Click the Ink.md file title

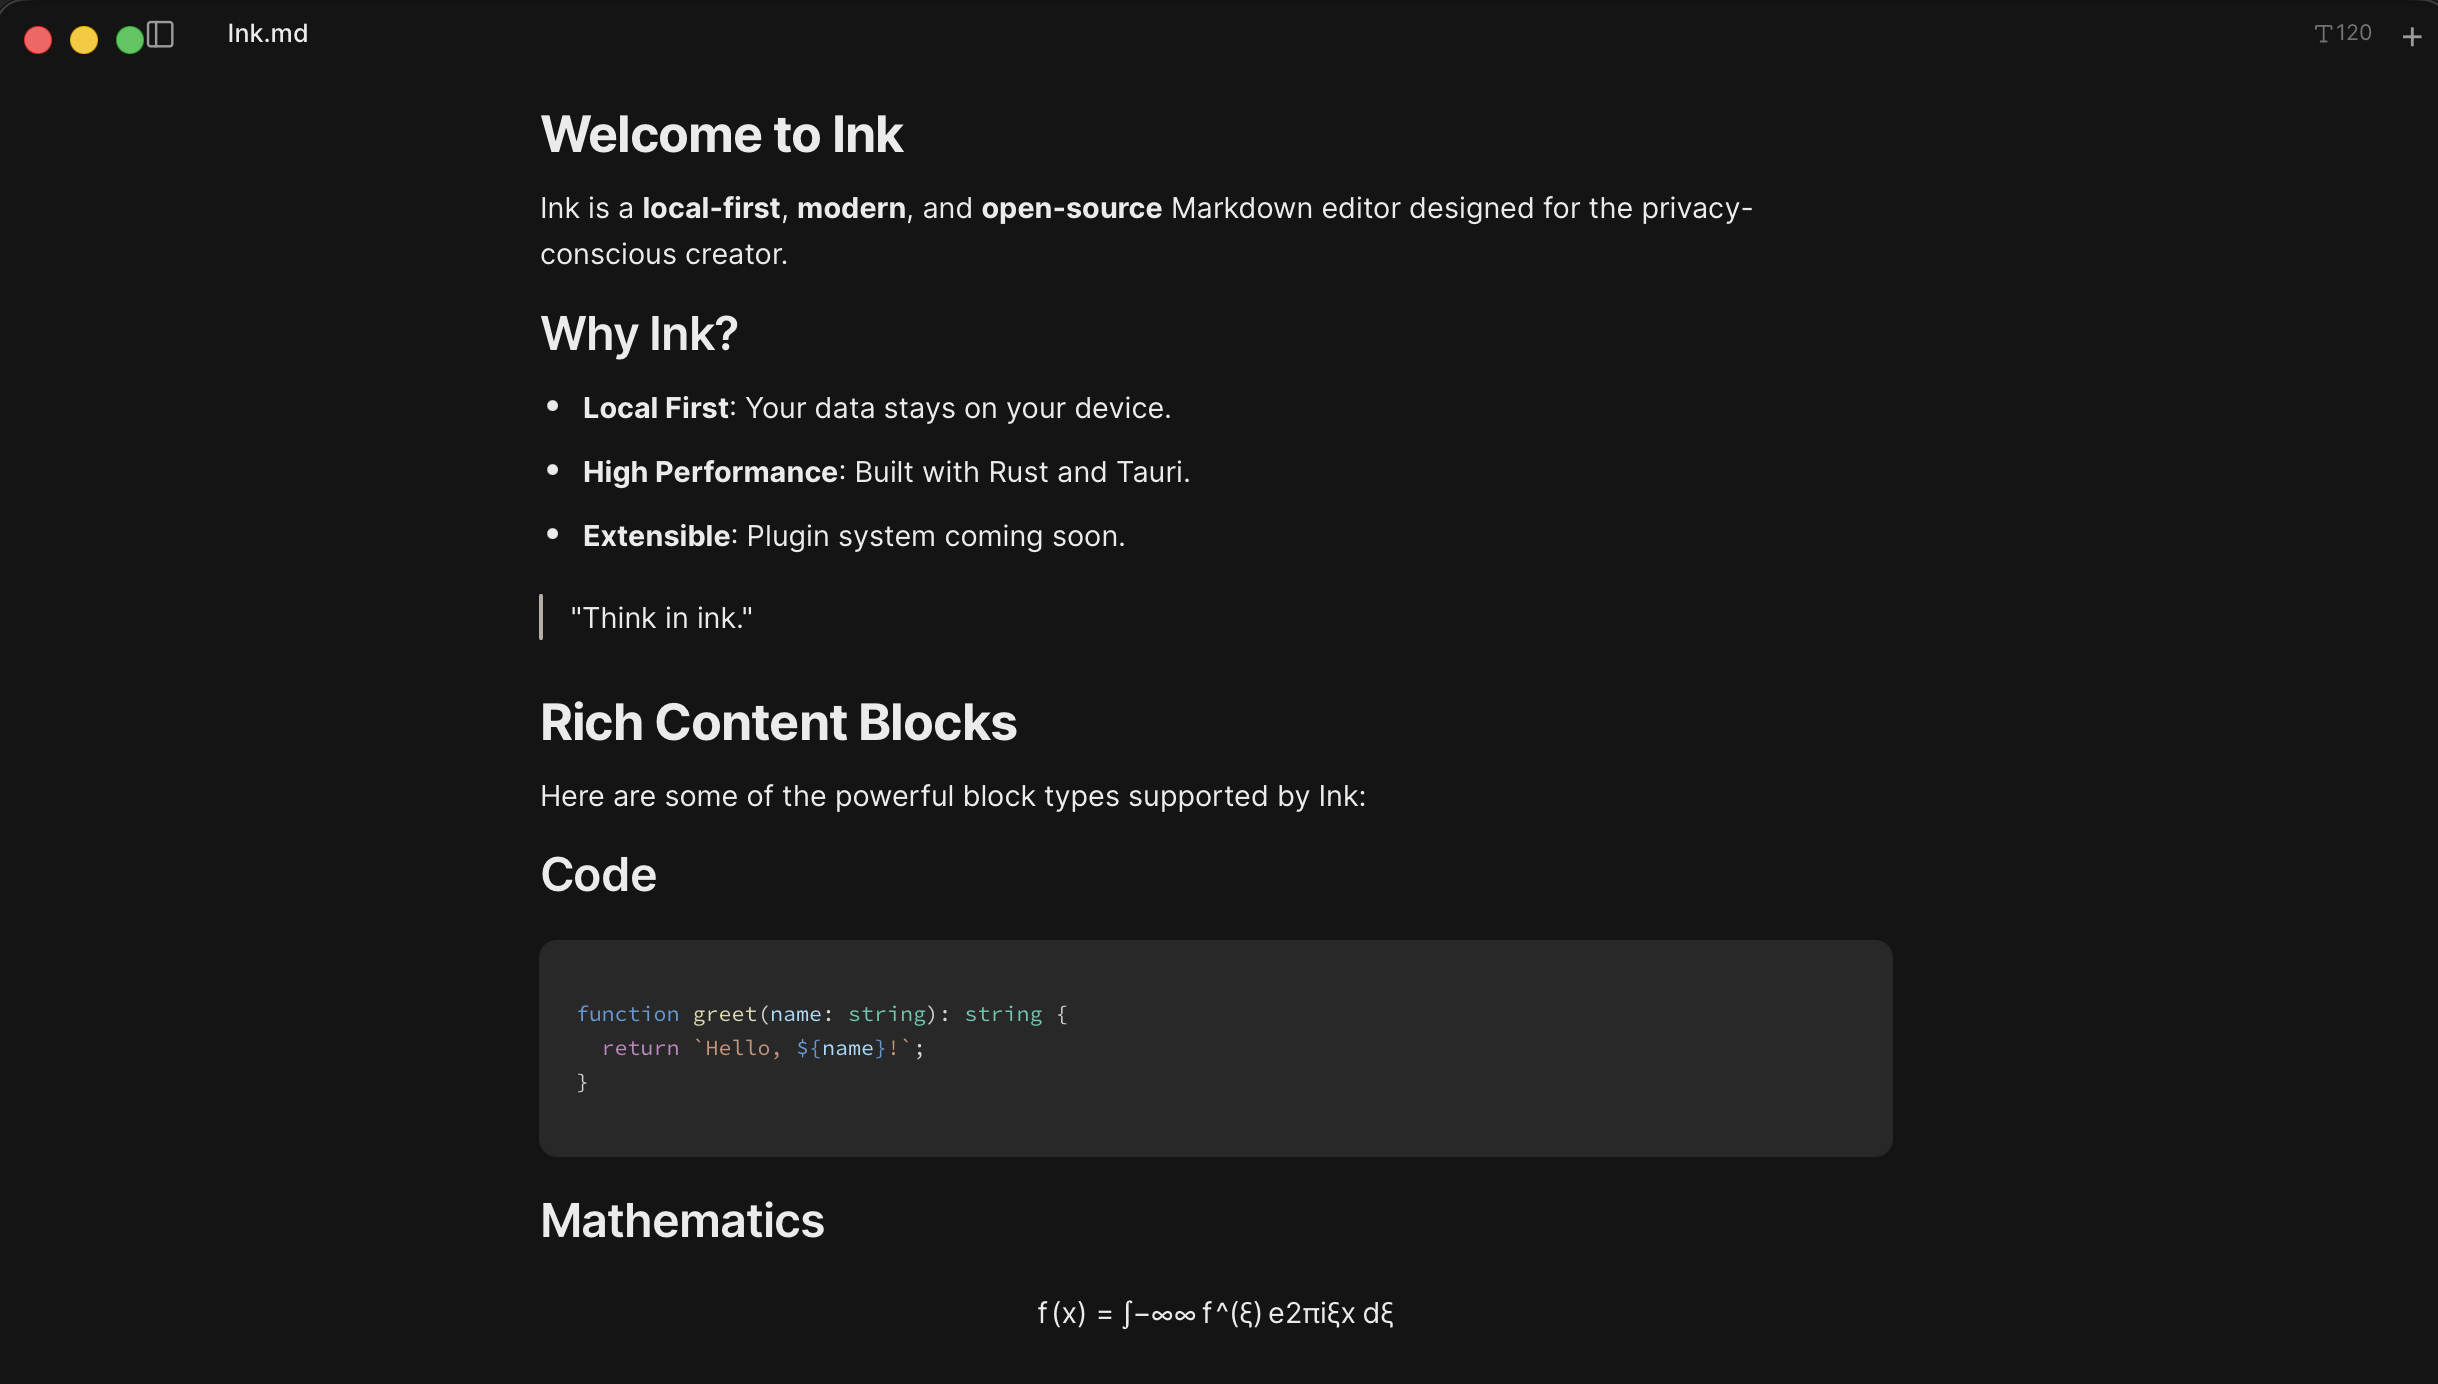click(267, 34)
